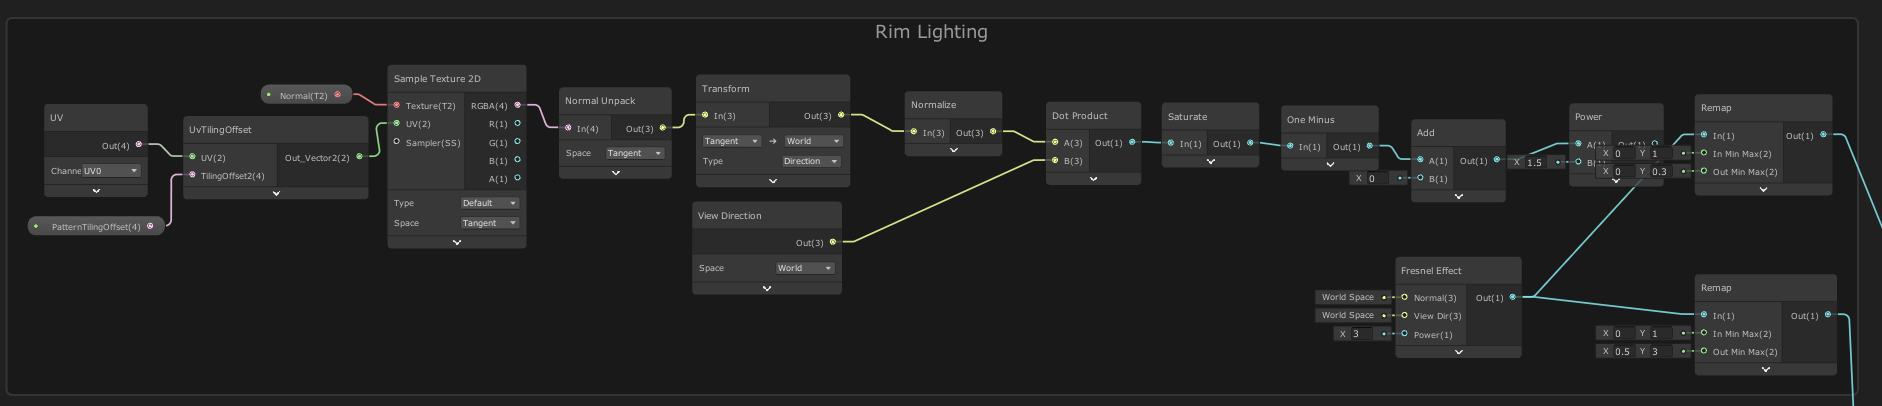Click Out(1) port on upper Remap node
This screenshot has height=406, width=1882.
click(1824, 135)
